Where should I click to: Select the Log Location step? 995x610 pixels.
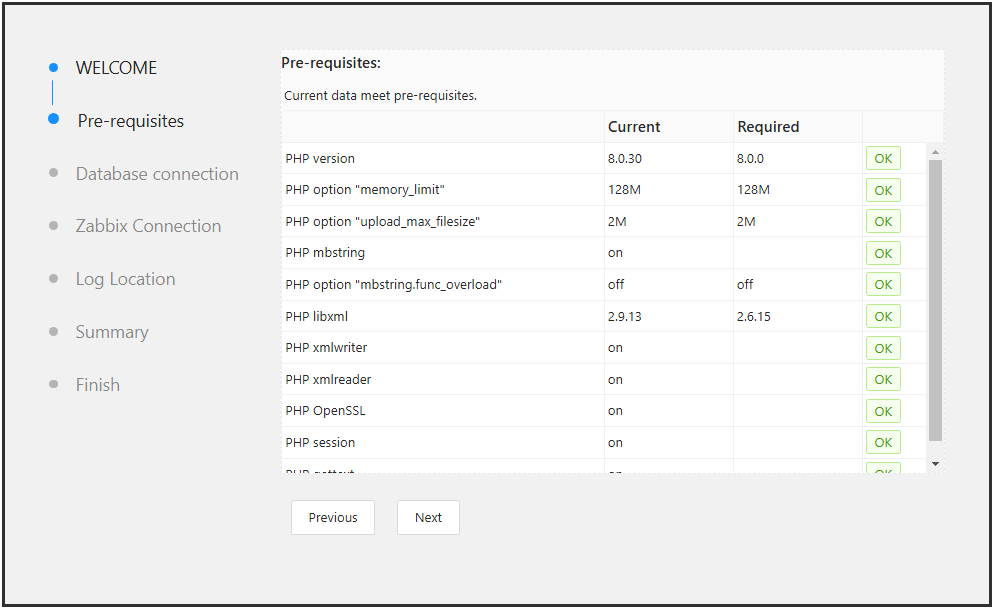coord(125,279)
